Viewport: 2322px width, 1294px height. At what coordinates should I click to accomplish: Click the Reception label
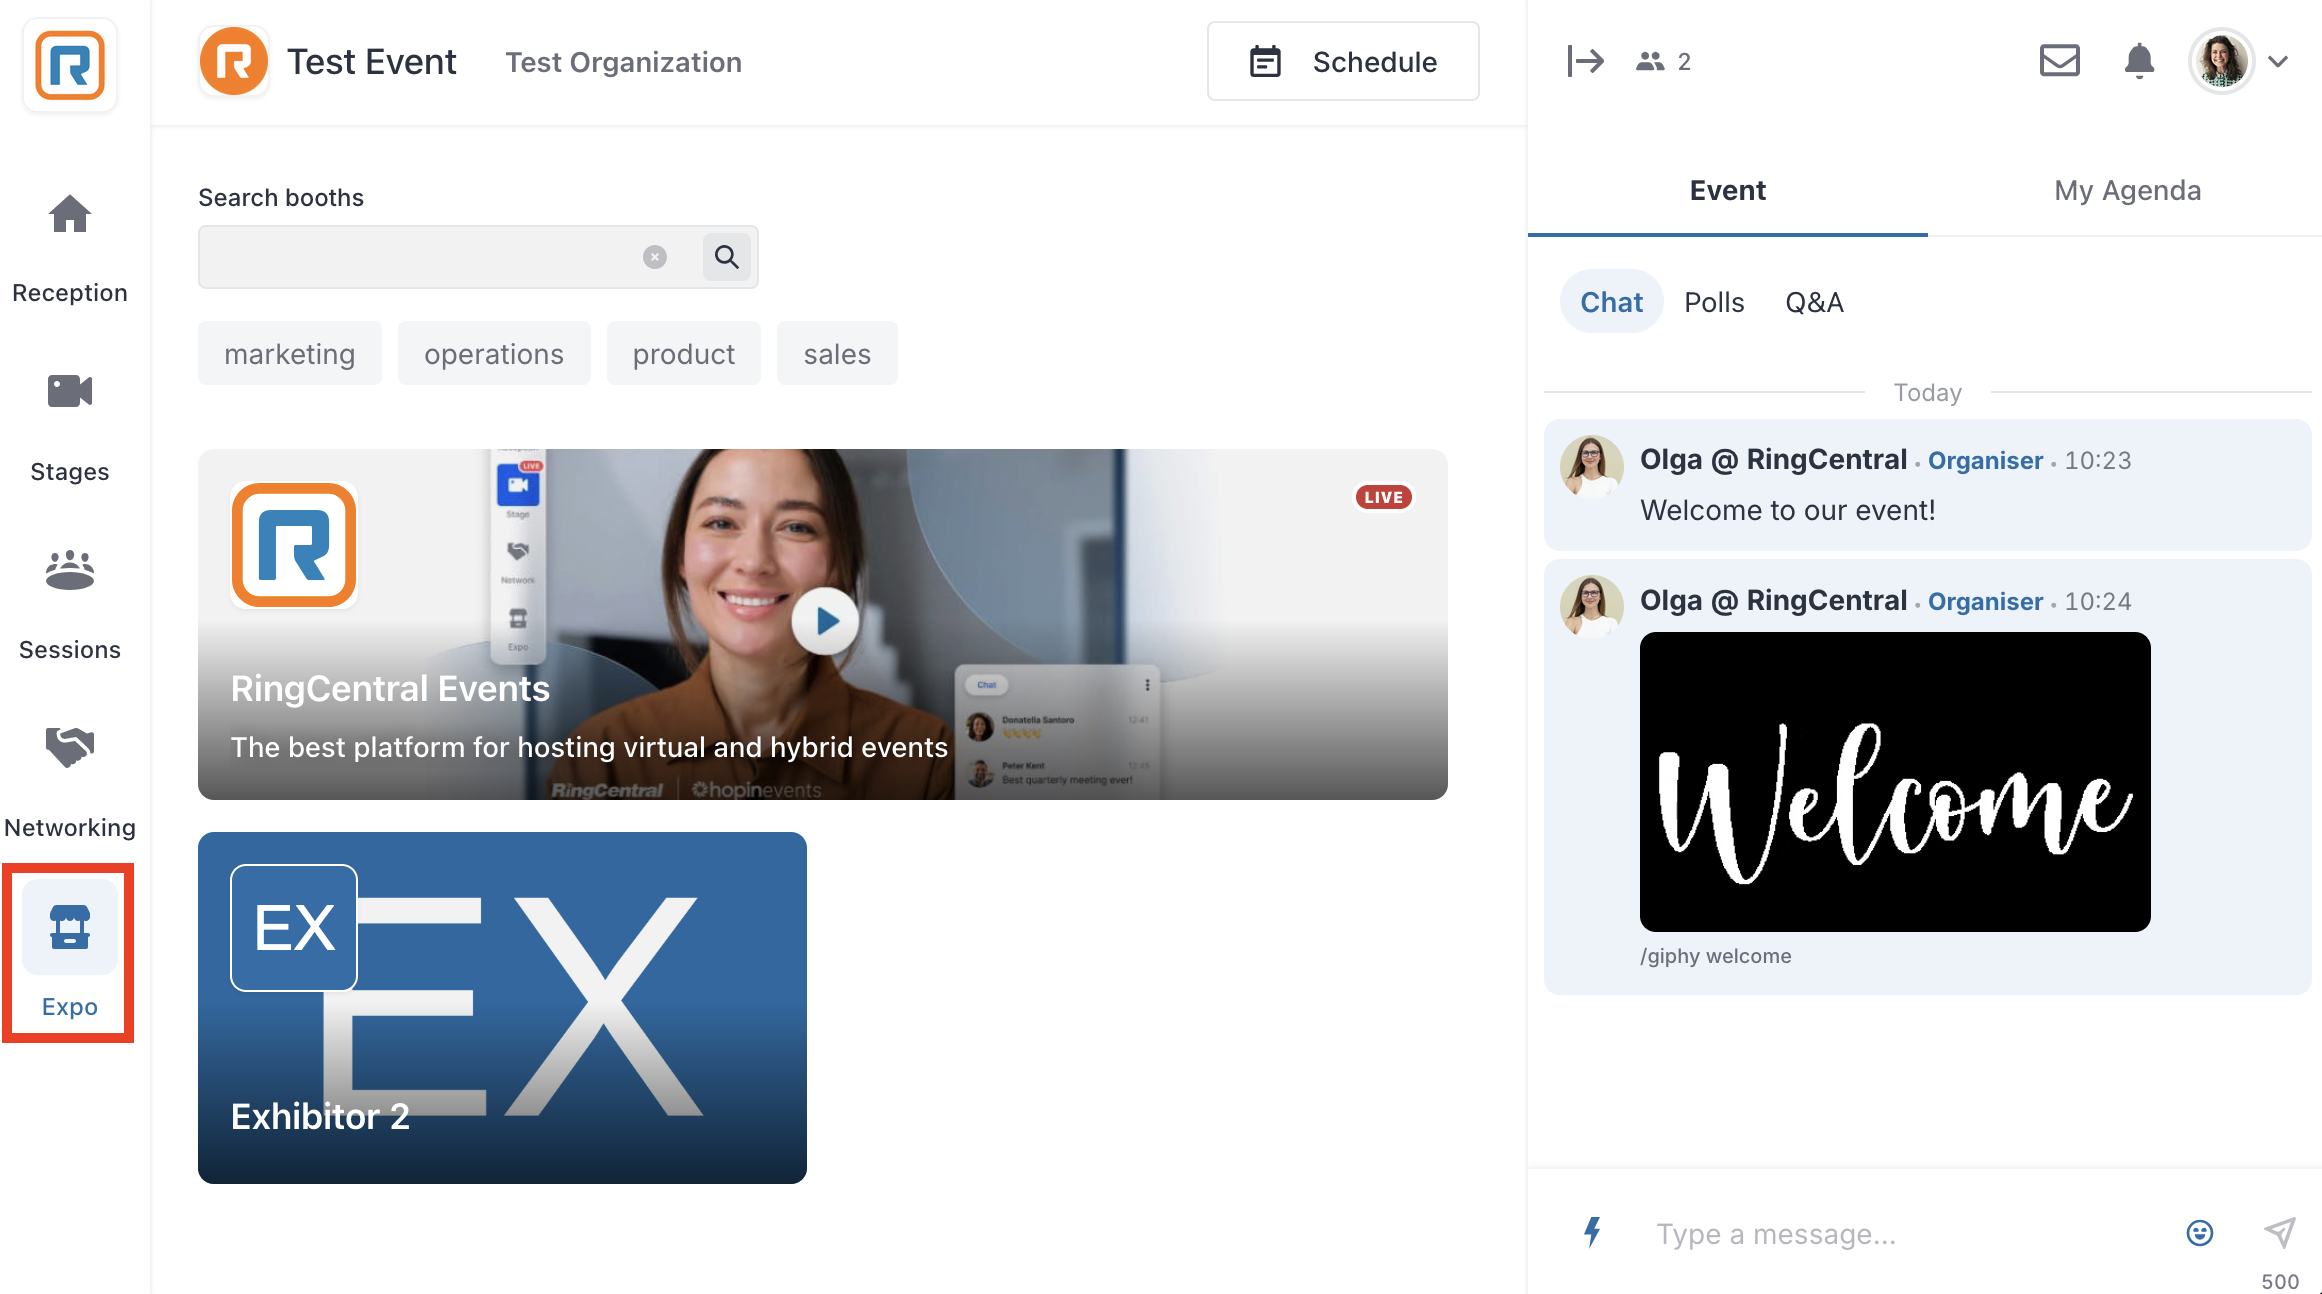tap(70, 293)
